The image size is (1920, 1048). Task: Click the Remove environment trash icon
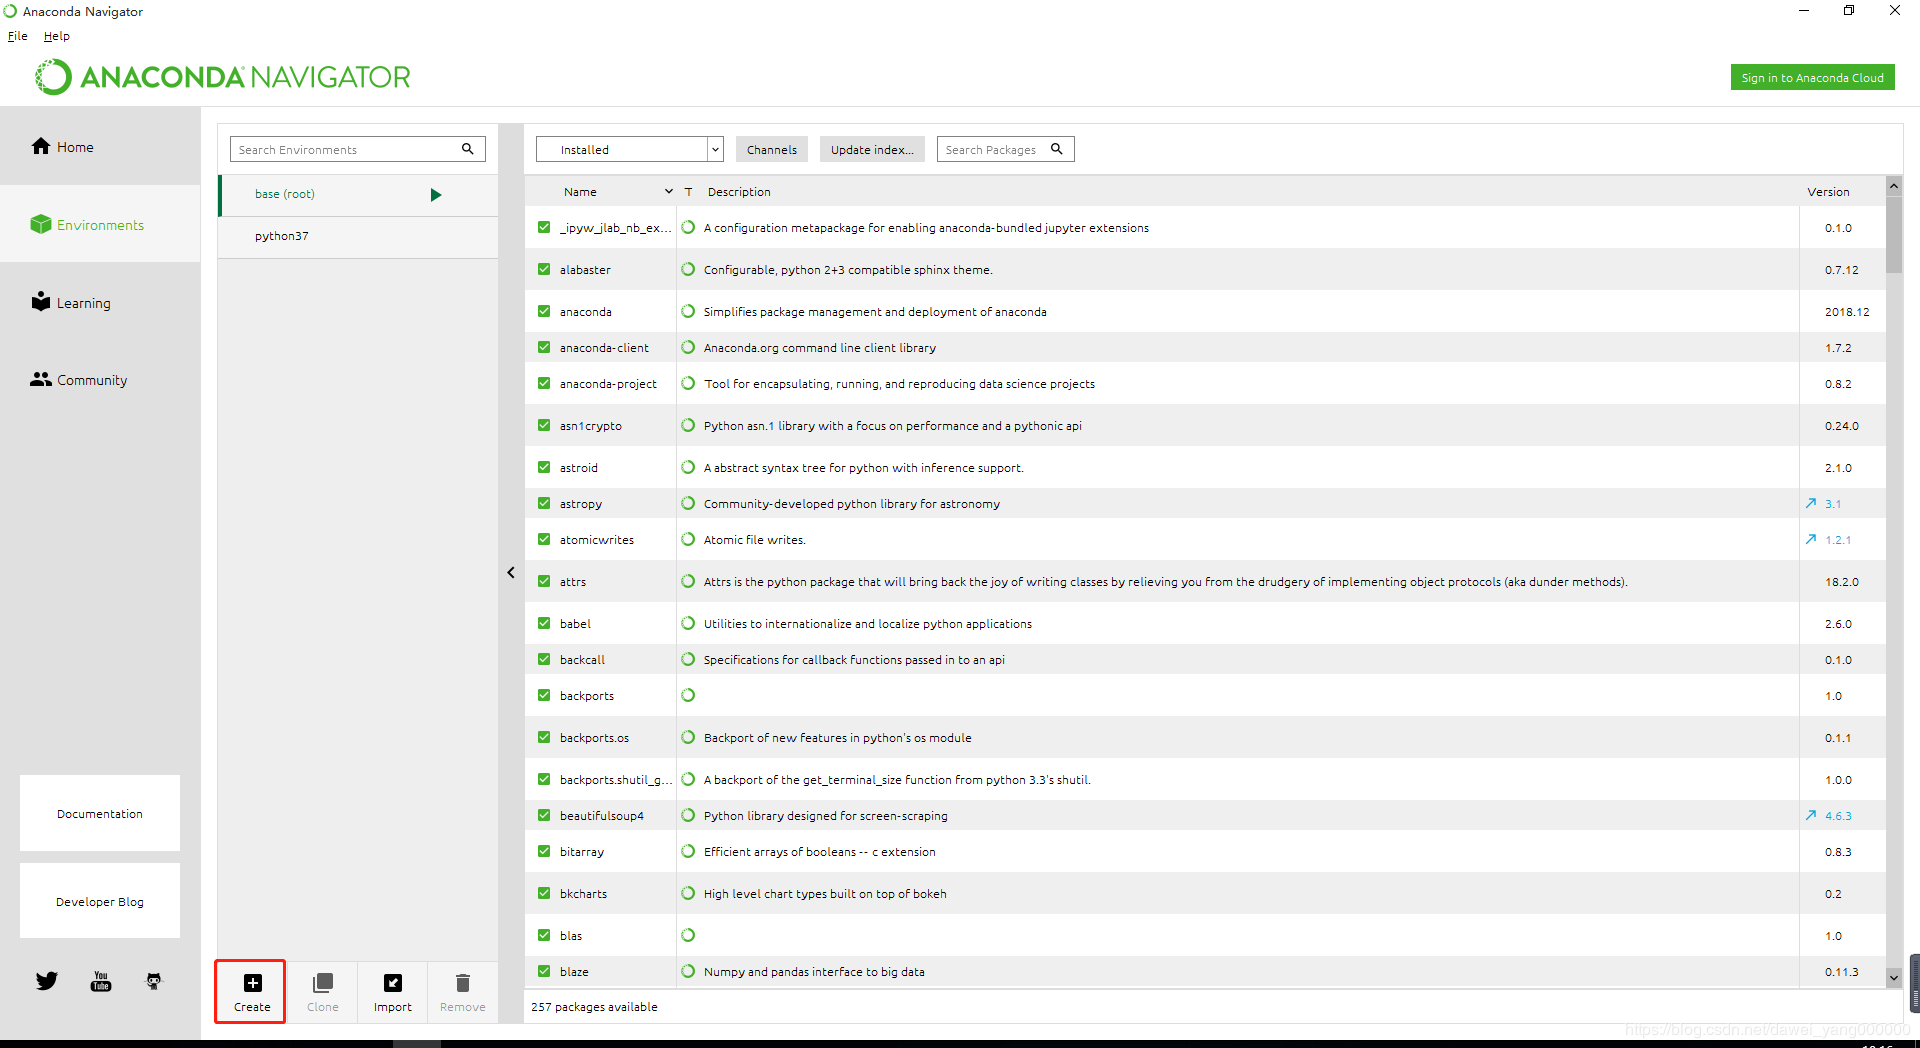click(x=463, y=983)
